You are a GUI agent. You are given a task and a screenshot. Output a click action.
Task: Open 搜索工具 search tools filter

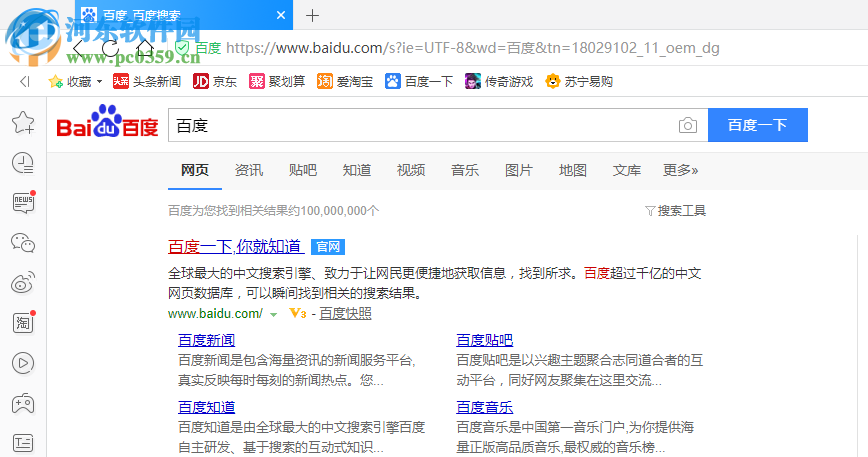click(x=675, y=211)
